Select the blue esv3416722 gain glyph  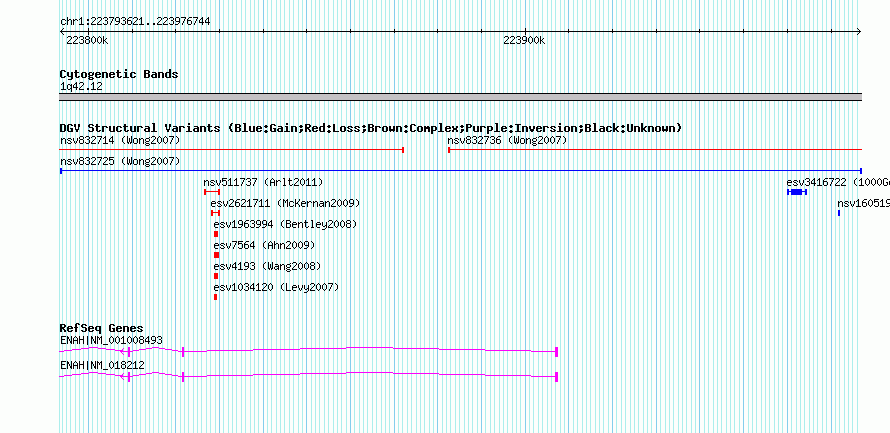797,192
